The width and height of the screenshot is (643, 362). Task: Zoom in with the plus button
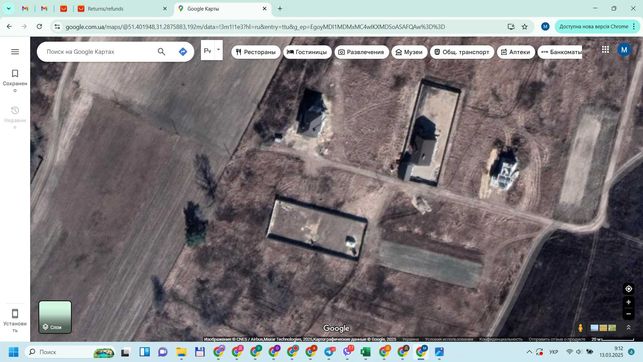pos(628,302)
